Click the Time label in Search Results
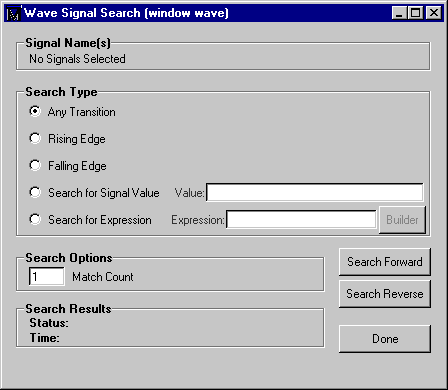The image size is (448, 390). click(x=45, y=338)
